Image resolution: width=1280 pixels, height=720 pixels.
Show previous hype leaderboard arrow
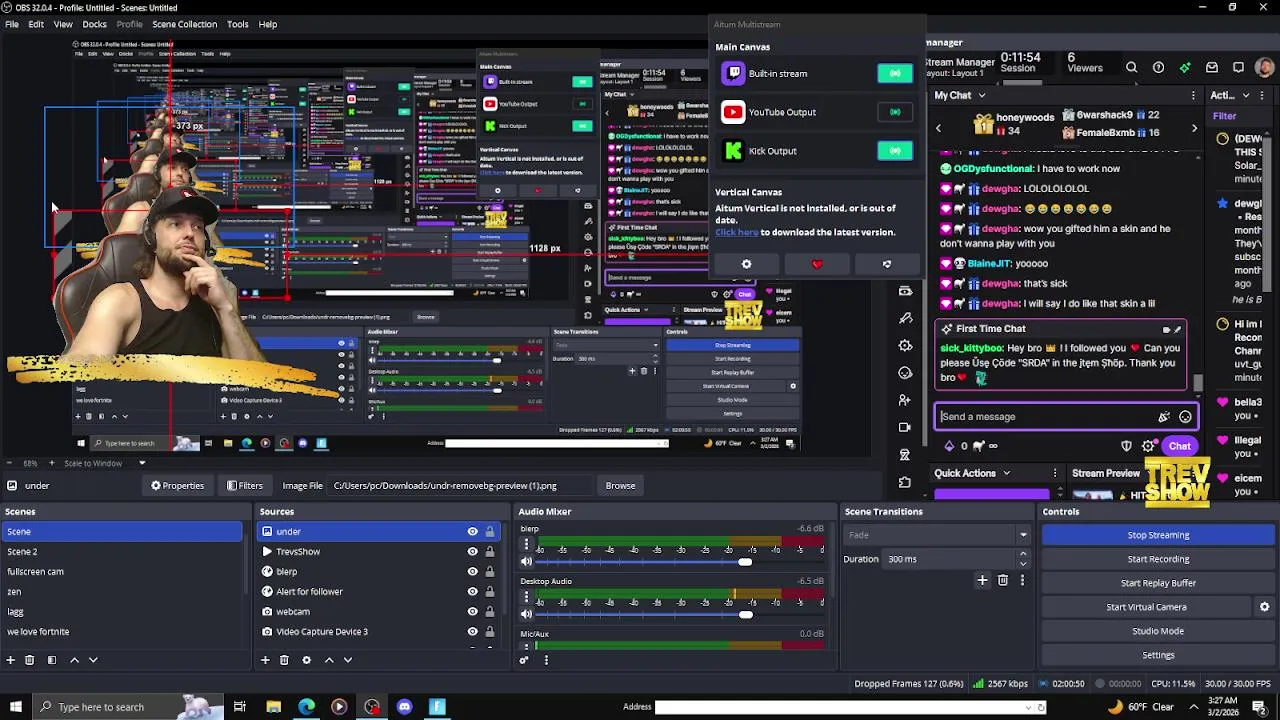click(938, 128)
